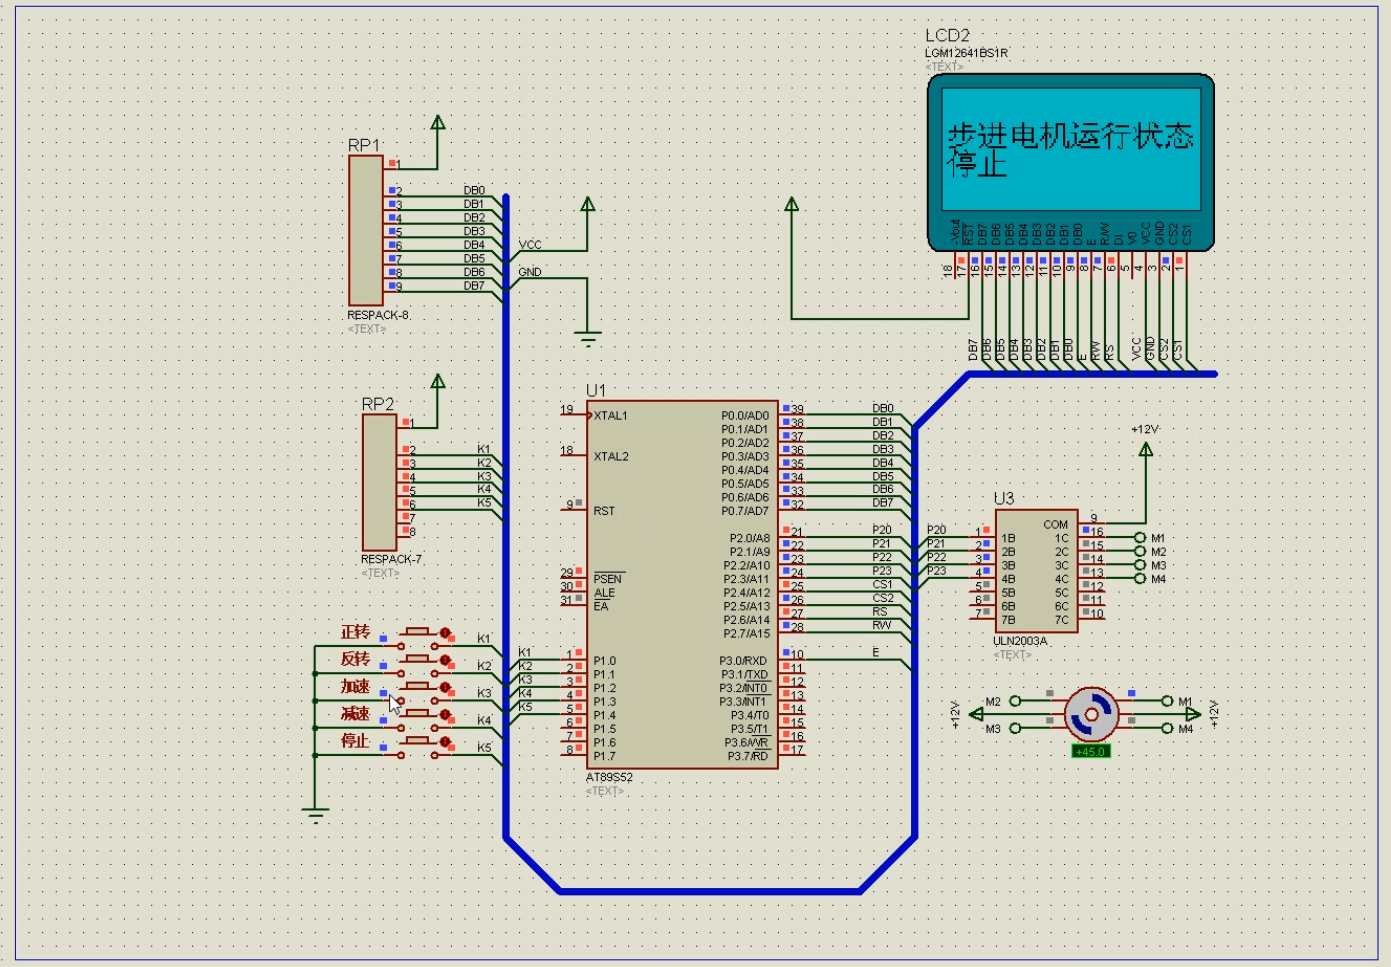
Task: Toggle the red latch dot on 反转 button
Action: point(445,660)
